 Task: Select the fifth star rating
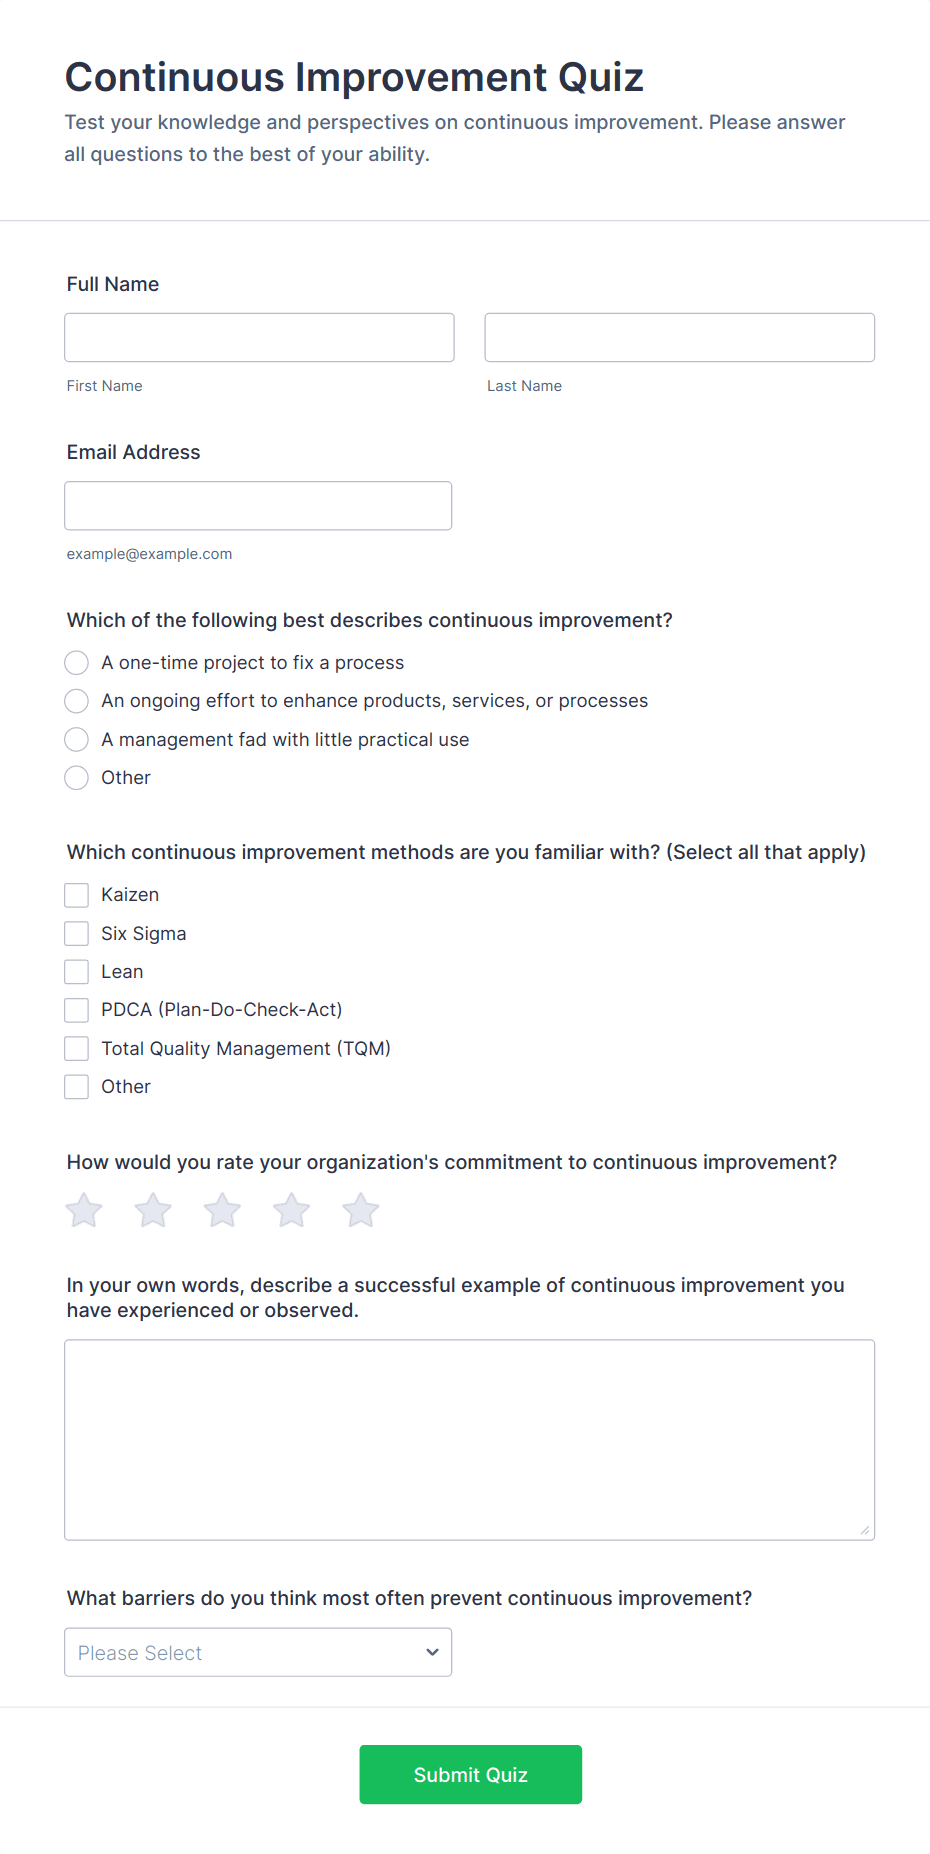(360, 1210)
